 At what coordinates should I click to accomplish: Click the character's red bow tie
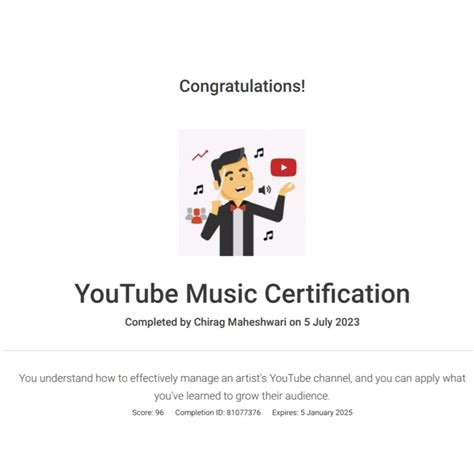pos(238,207)
